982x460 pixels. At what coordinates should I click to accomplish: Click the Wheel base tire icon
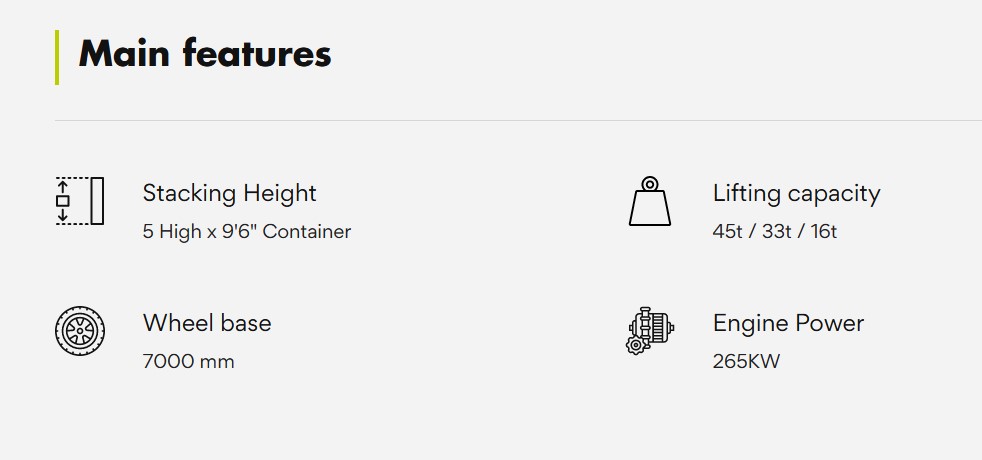pos(79,331)
